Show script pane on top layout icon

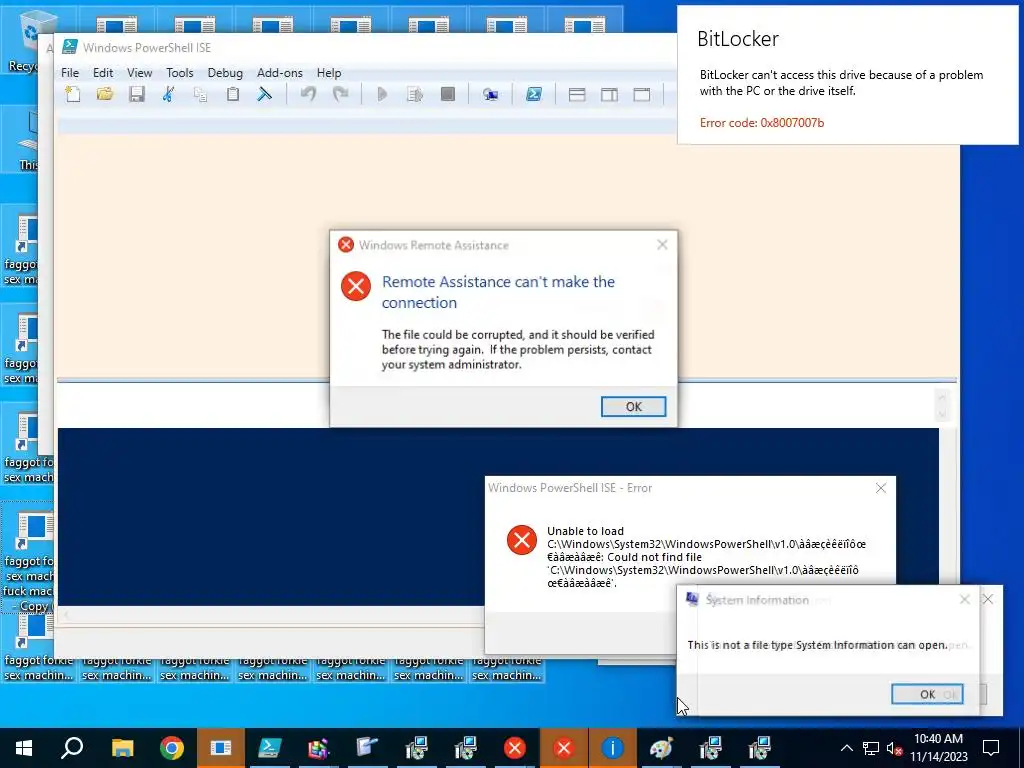pyautogui.click(x=577, y=95)
